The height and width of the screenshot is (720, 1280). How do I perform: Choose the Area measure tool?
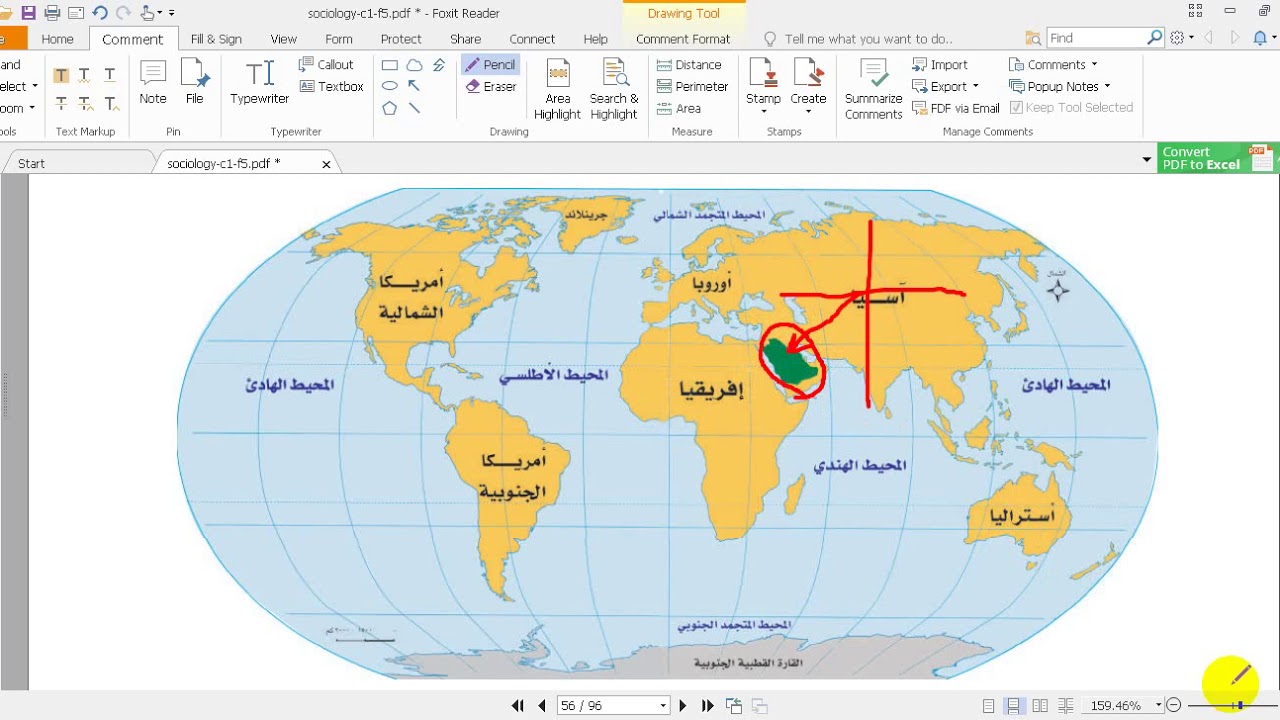(678, 109)
